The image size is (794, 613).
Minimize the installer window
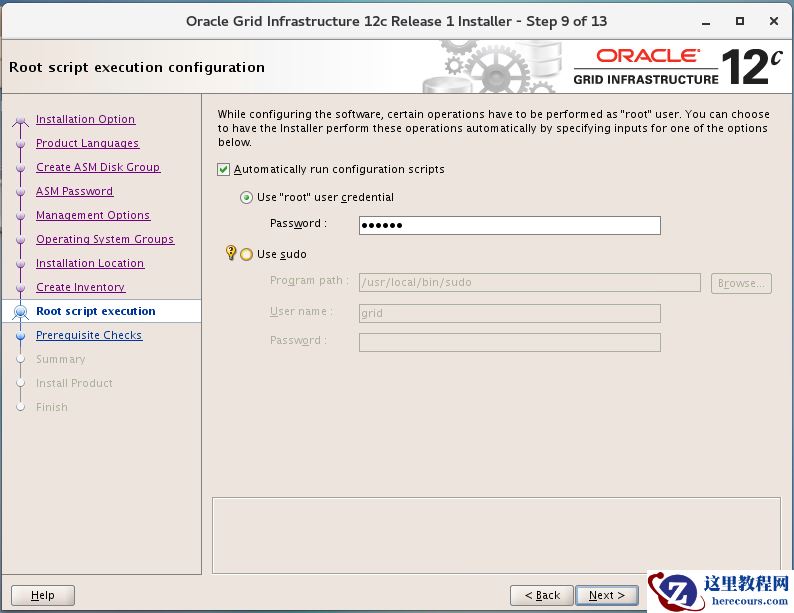706,21
